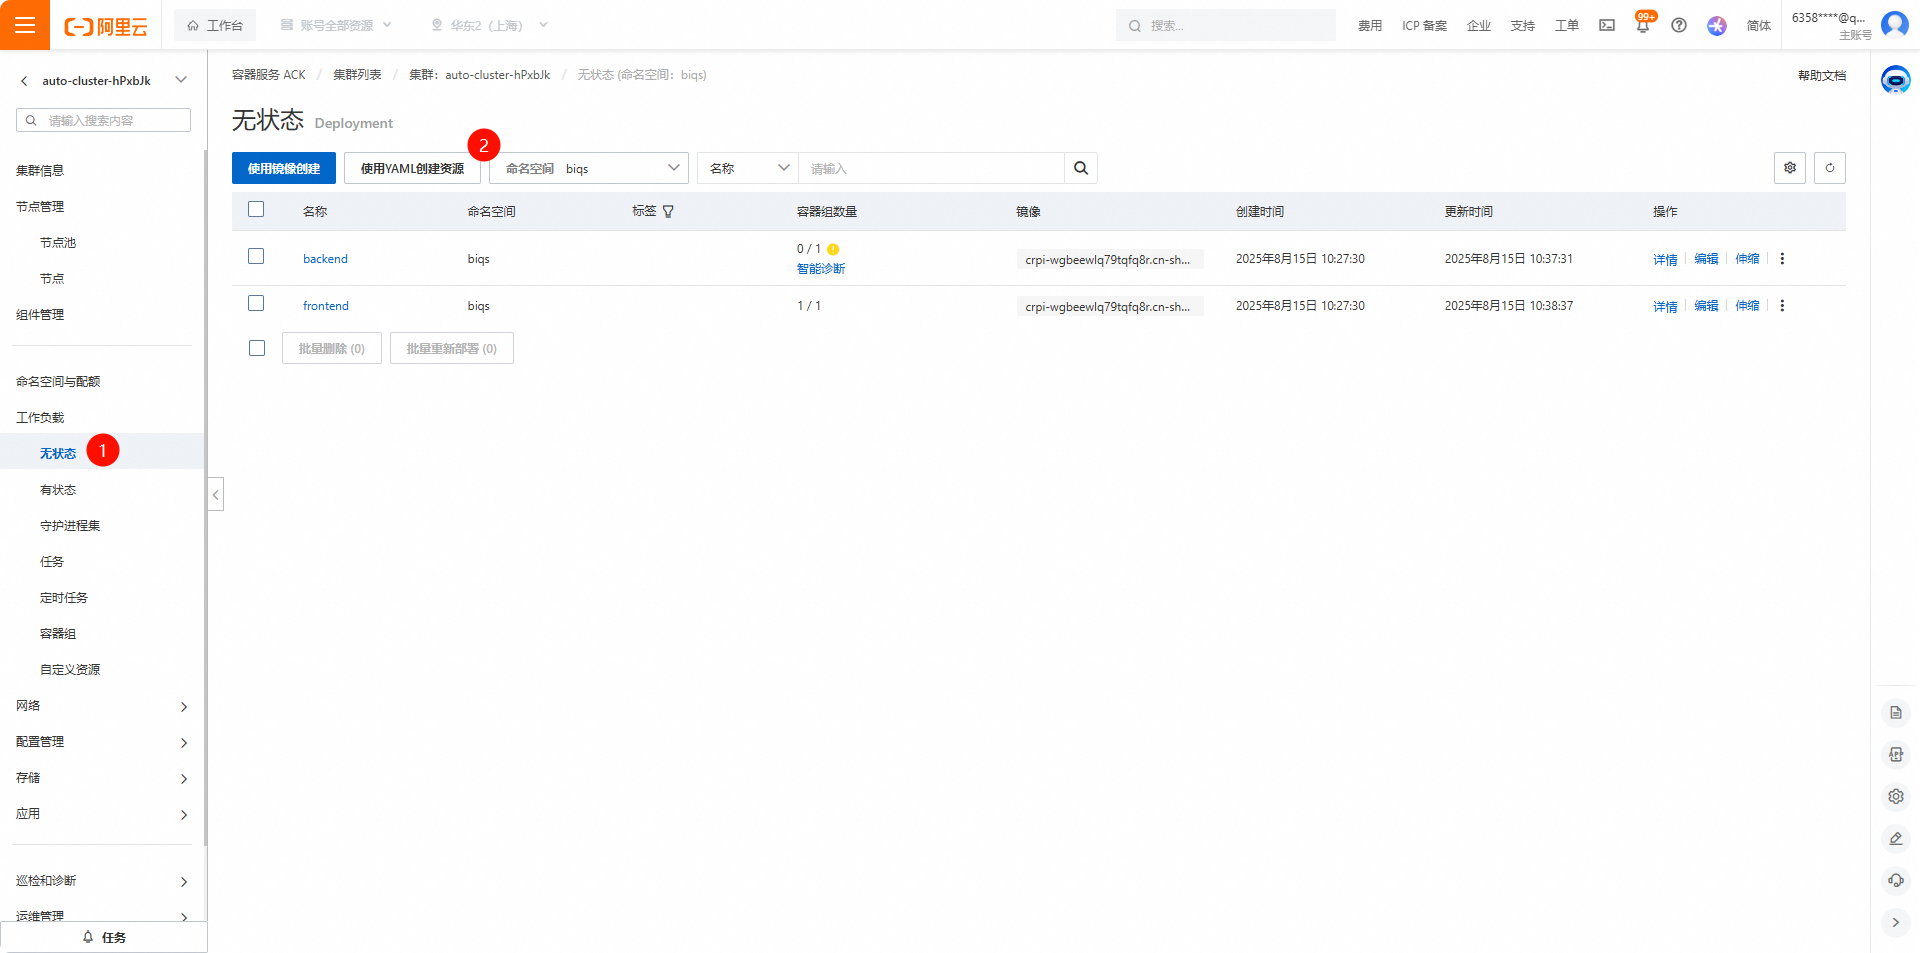Click the refresh list icon
Viewport: 1920px width, 953px height.
pyautogui.click(x=1829, y=168)
